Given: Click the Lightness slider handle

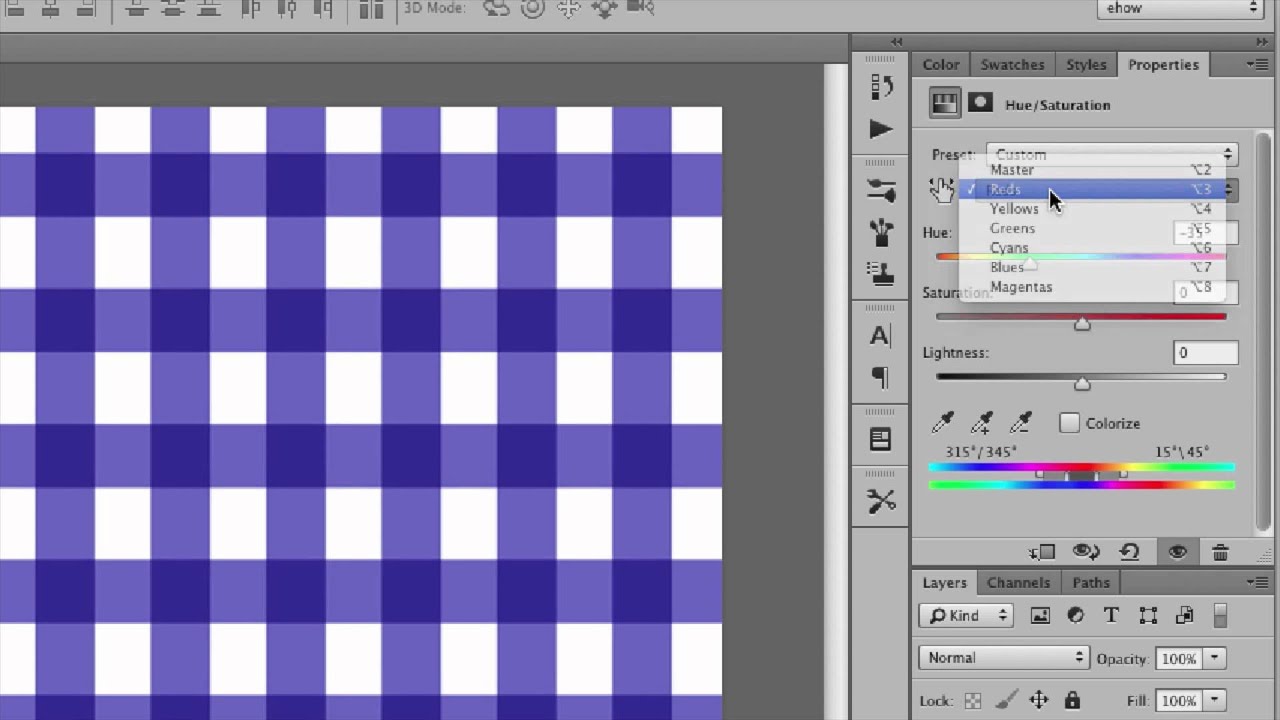Looking at the screenshot, I should tap(1082, 384).
